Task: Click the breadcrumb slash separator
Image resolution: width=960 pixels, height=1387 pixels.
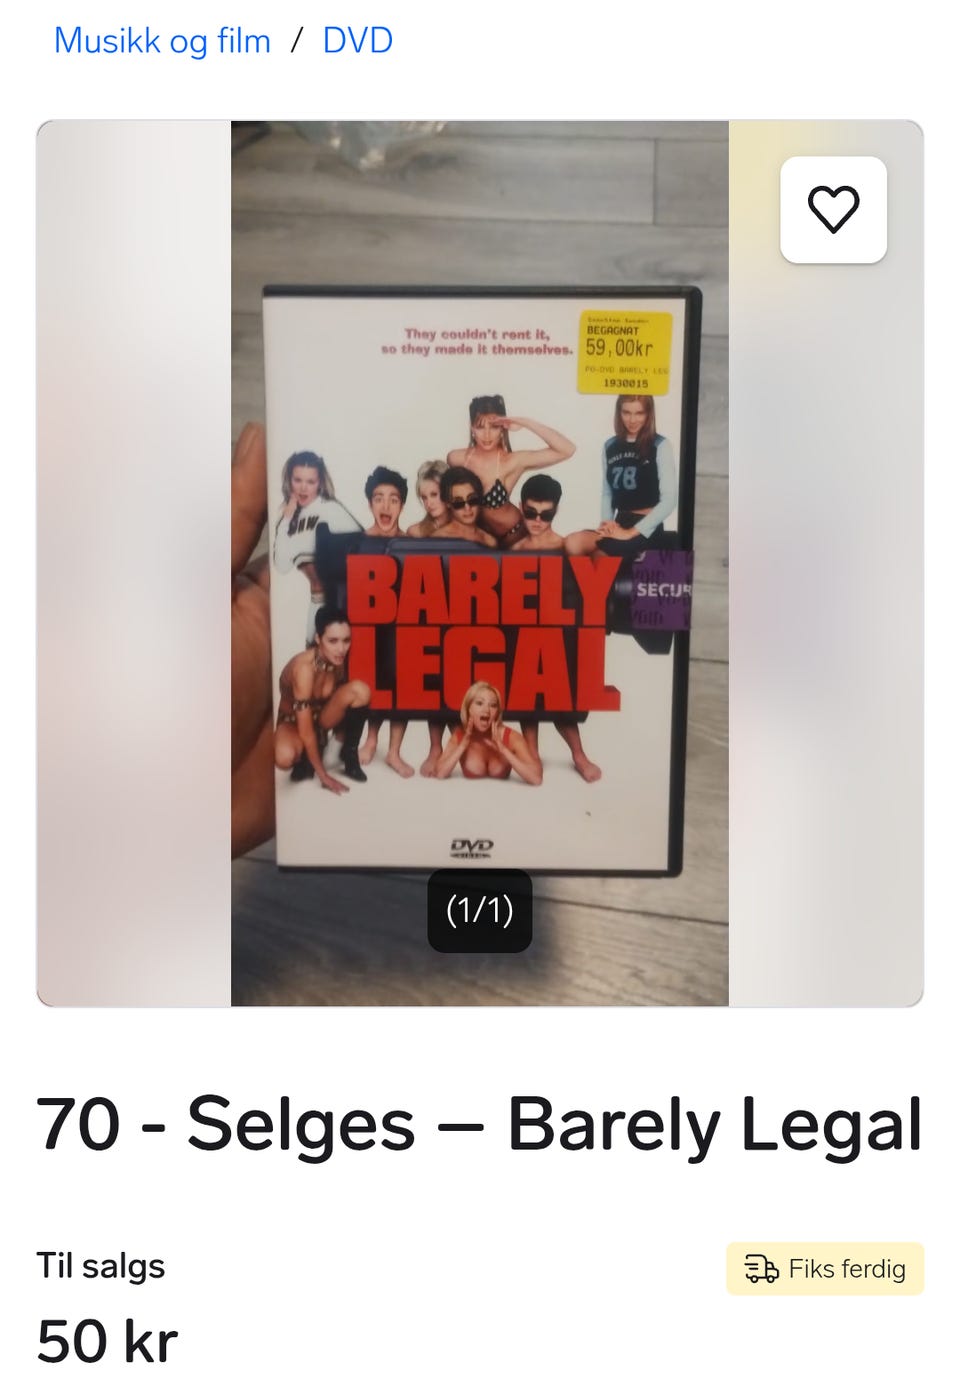Action: coord(297,41)
